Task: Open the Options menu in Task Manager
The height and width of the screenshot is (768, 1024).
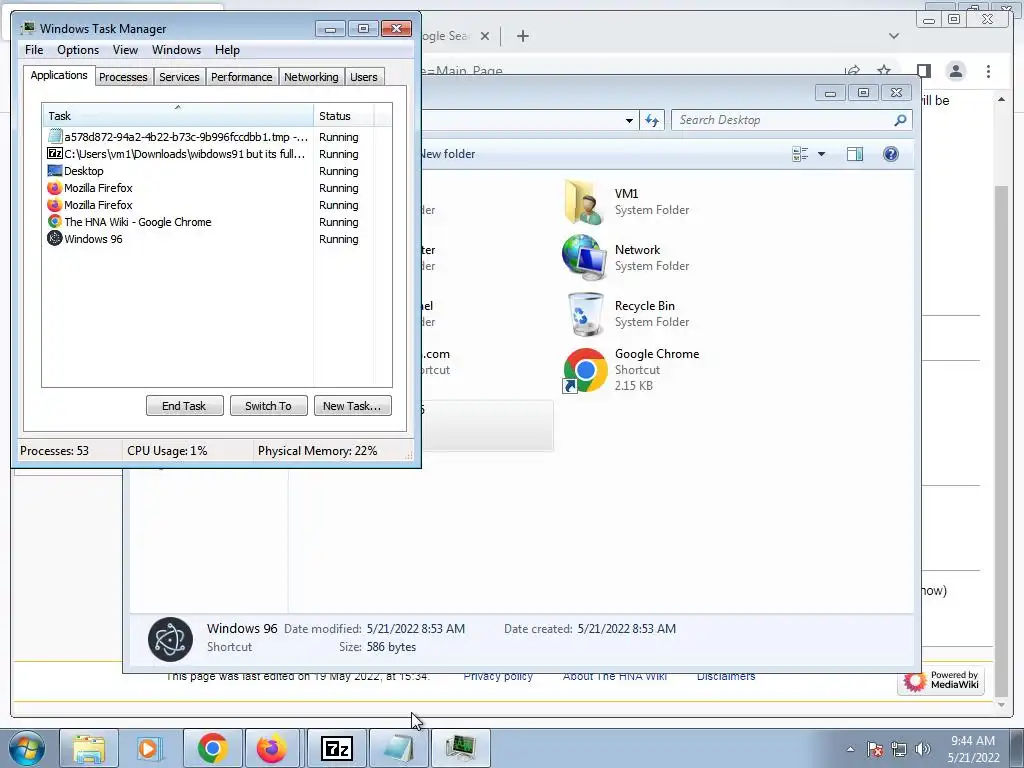Action: pos(78,50)
